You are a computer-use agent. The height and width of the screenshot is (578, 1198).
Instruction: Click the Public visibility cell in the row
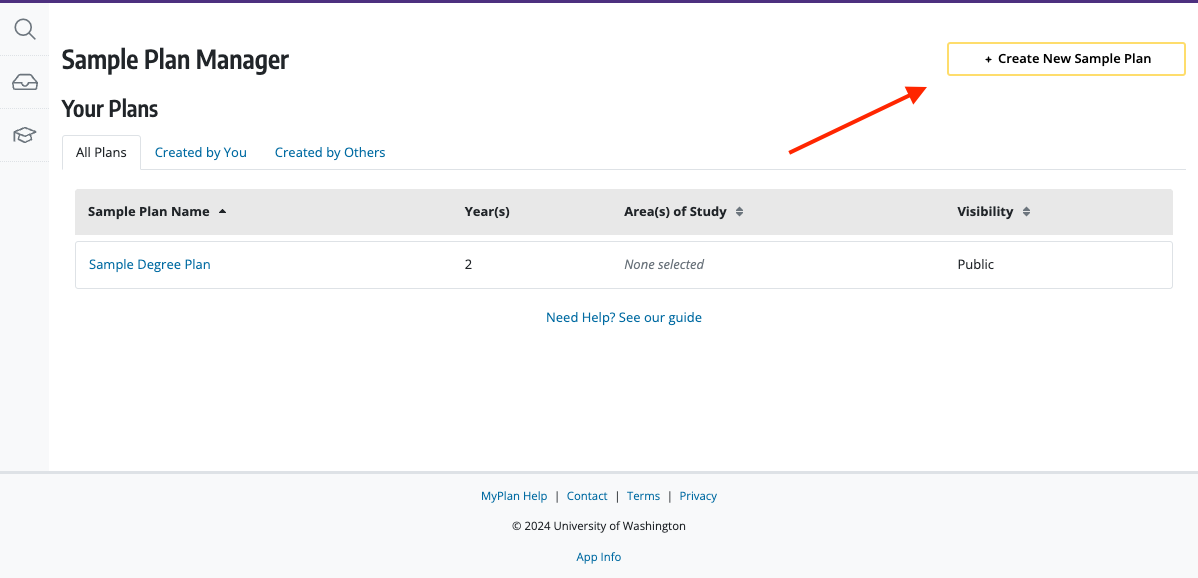click(x=976, y=265)
